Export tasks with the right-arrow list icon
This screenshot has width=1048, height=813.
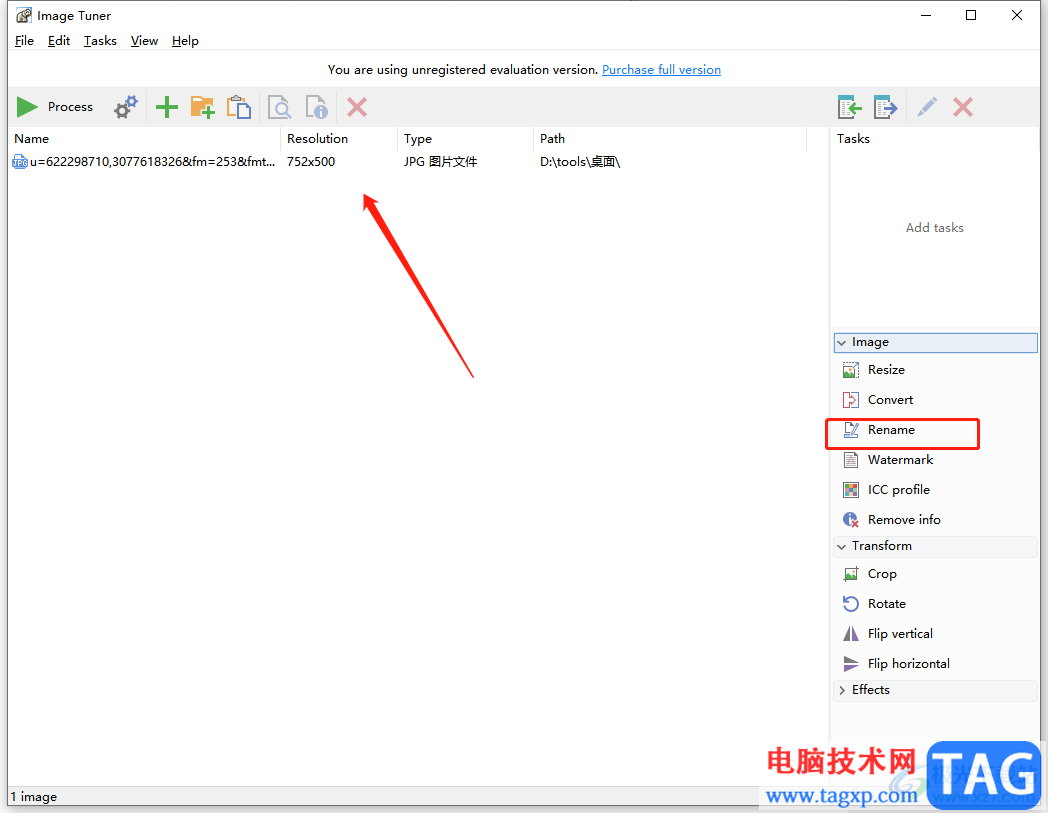tap(886, 107)
